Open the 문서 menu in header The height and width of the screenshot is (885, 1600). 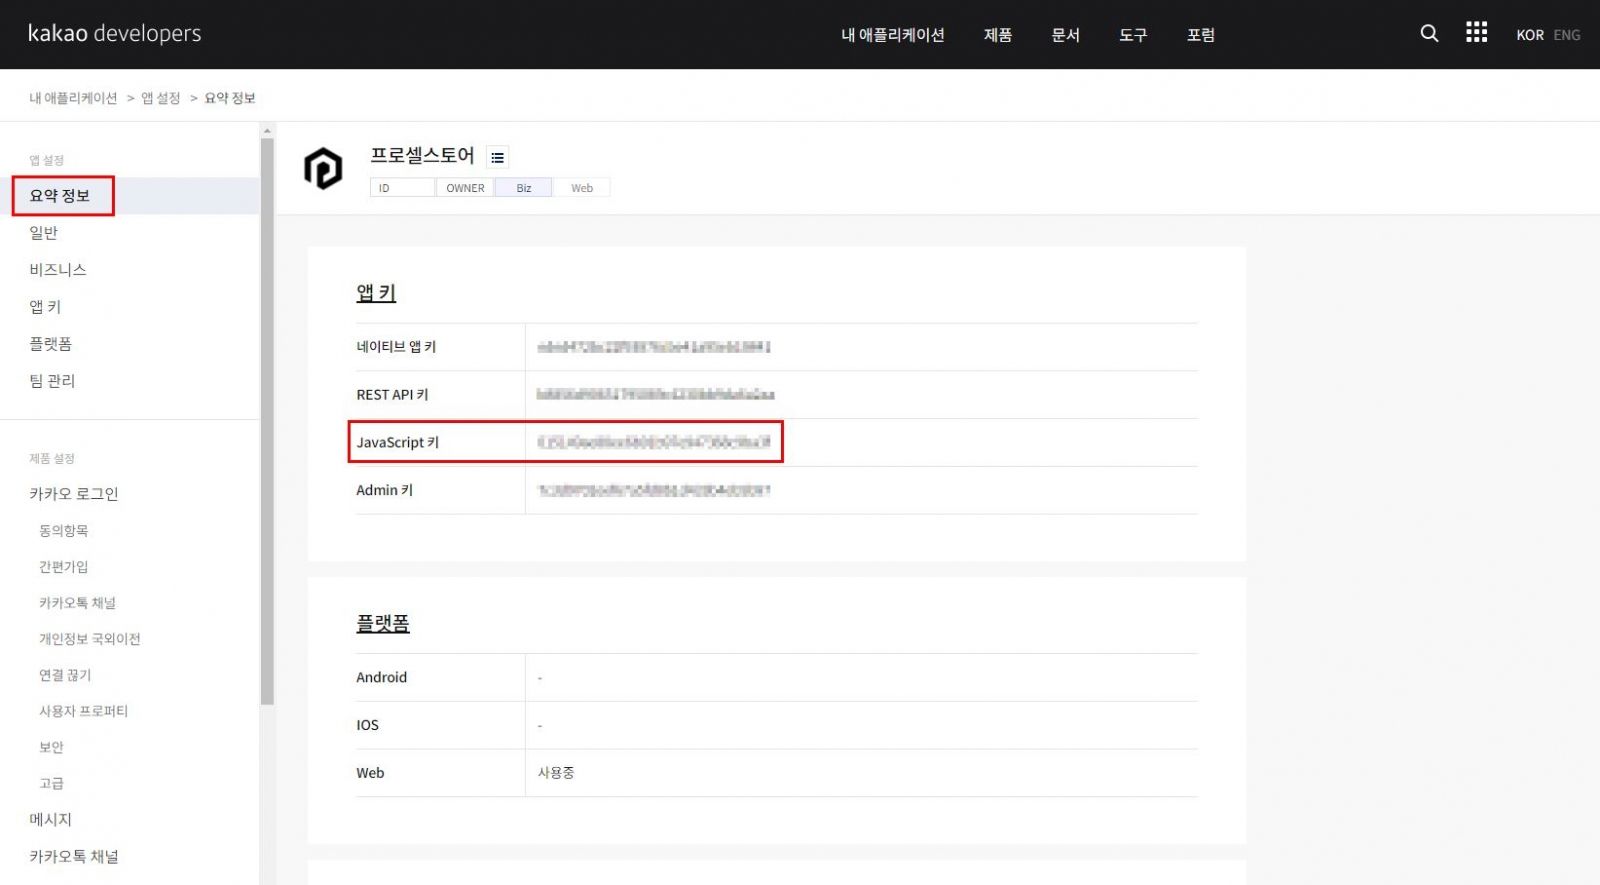1065,35
